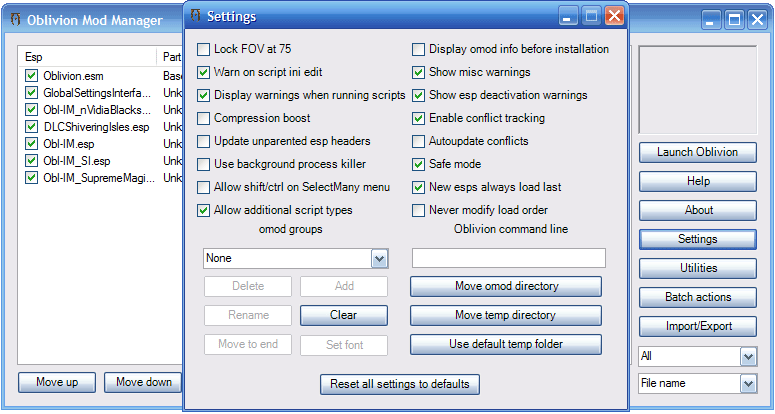775x414 pixels.
Task: Open the omod groups None dropdown
Action: pyautogui.click(x=379, y=258)
